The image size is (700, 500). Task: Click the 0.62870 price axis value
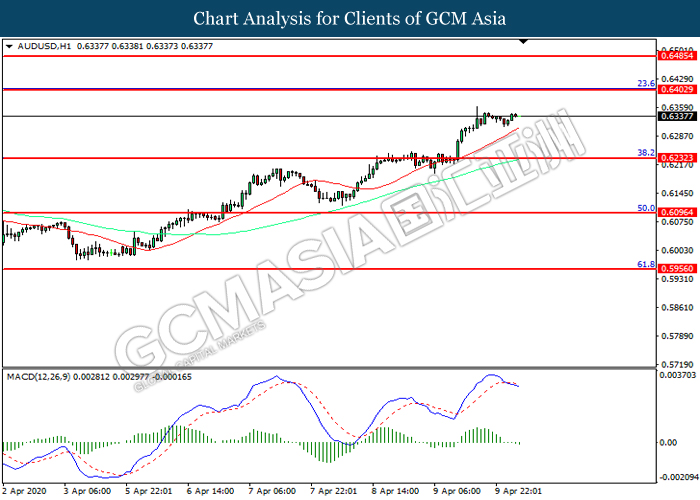pos(677,136)
